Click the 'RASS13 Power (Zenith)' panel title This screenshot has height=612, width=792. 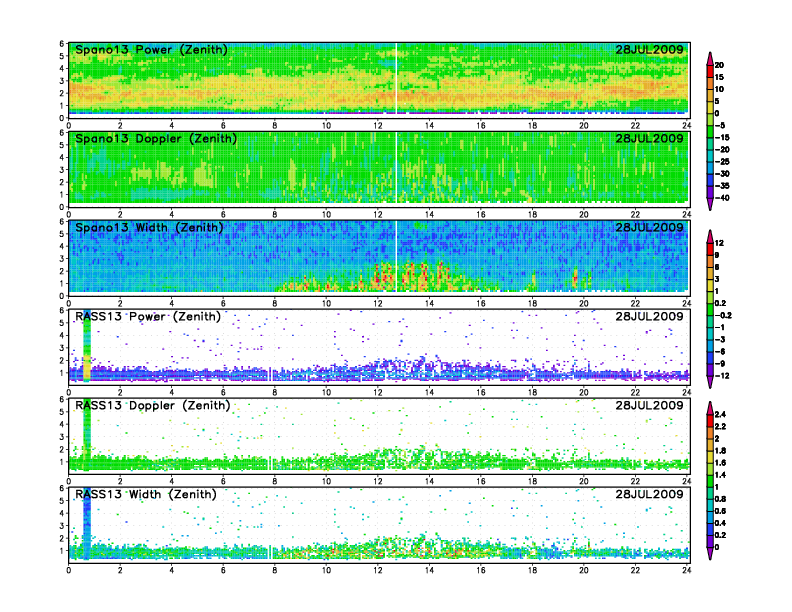tap(147, 316)
